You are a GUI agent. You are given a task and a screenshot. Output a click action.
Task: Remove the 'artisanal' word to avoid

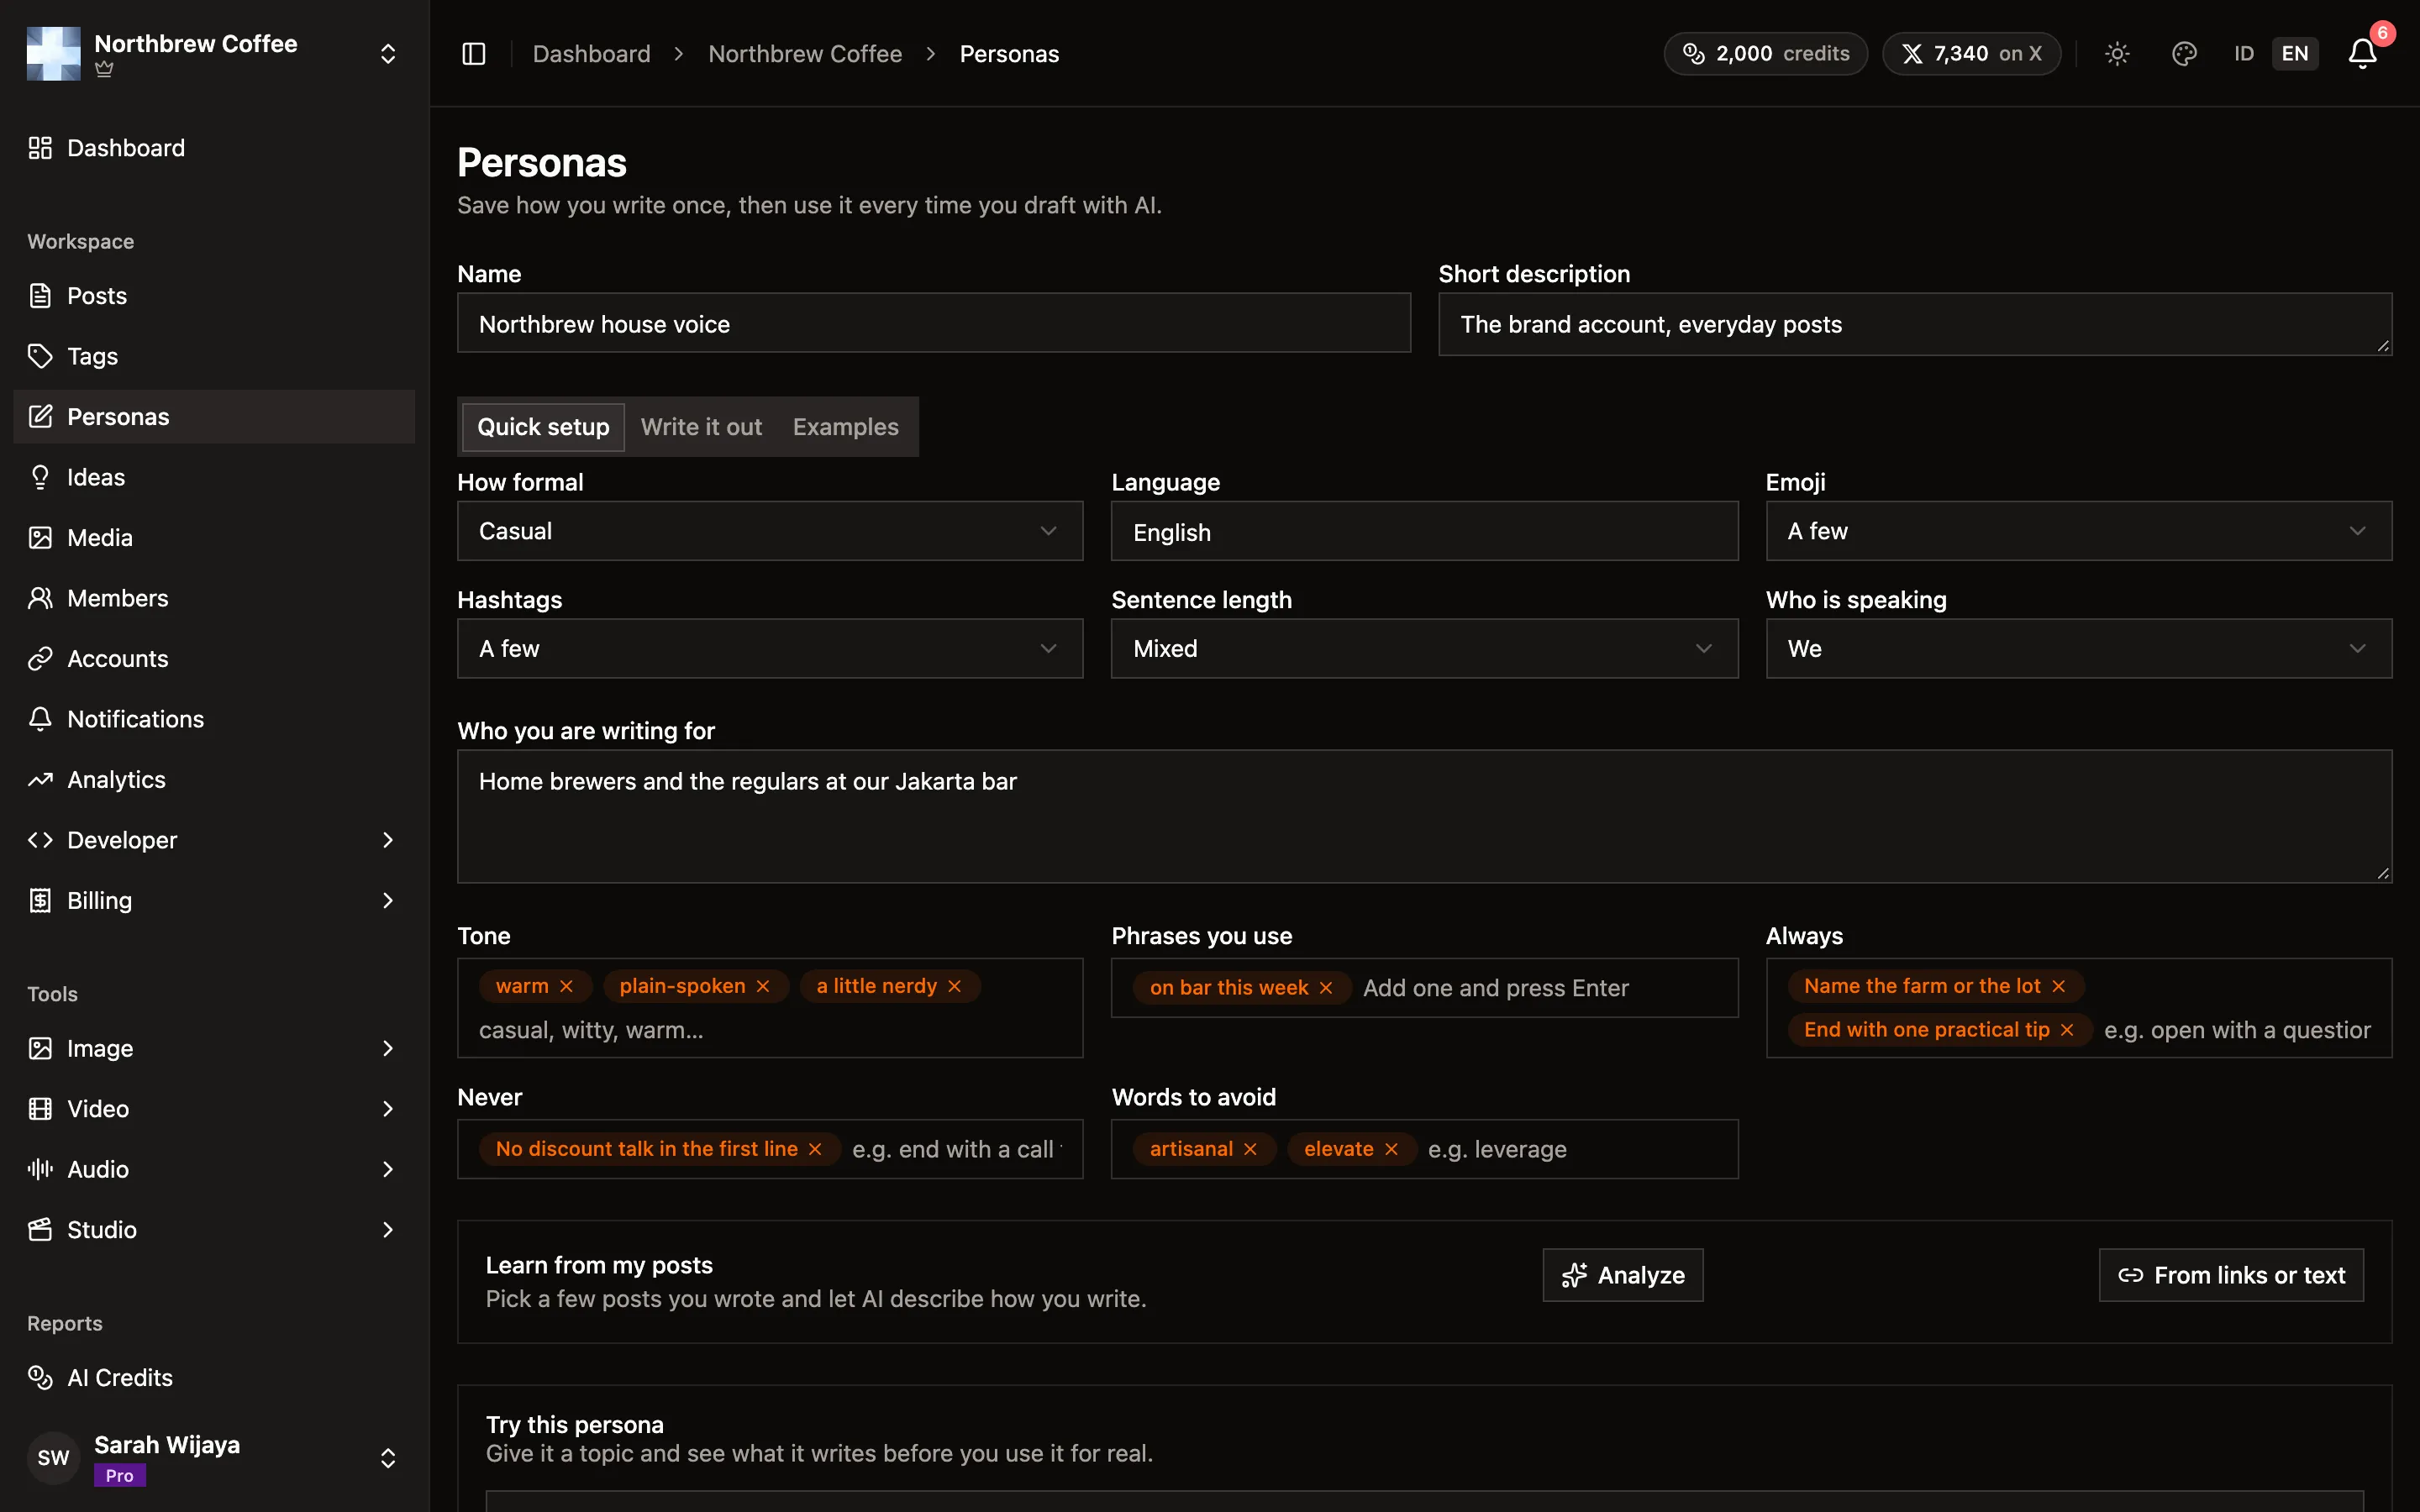tap(1250, 1149)
